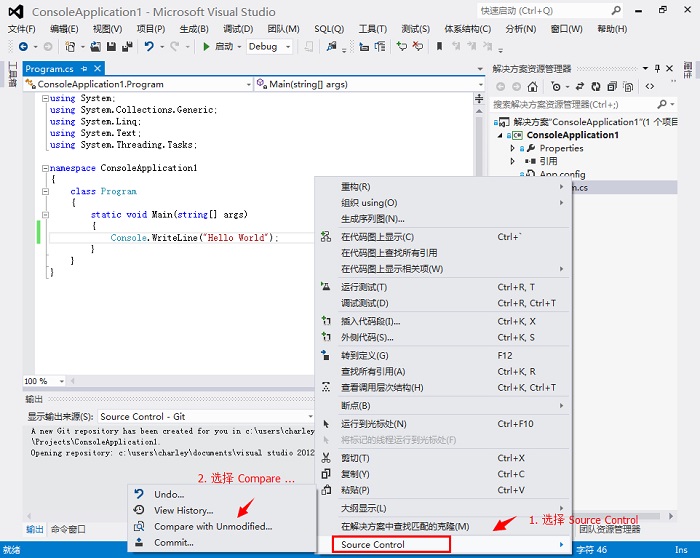Click the Copy icon in context menu
Screen dimensions: 700x558
326,474
